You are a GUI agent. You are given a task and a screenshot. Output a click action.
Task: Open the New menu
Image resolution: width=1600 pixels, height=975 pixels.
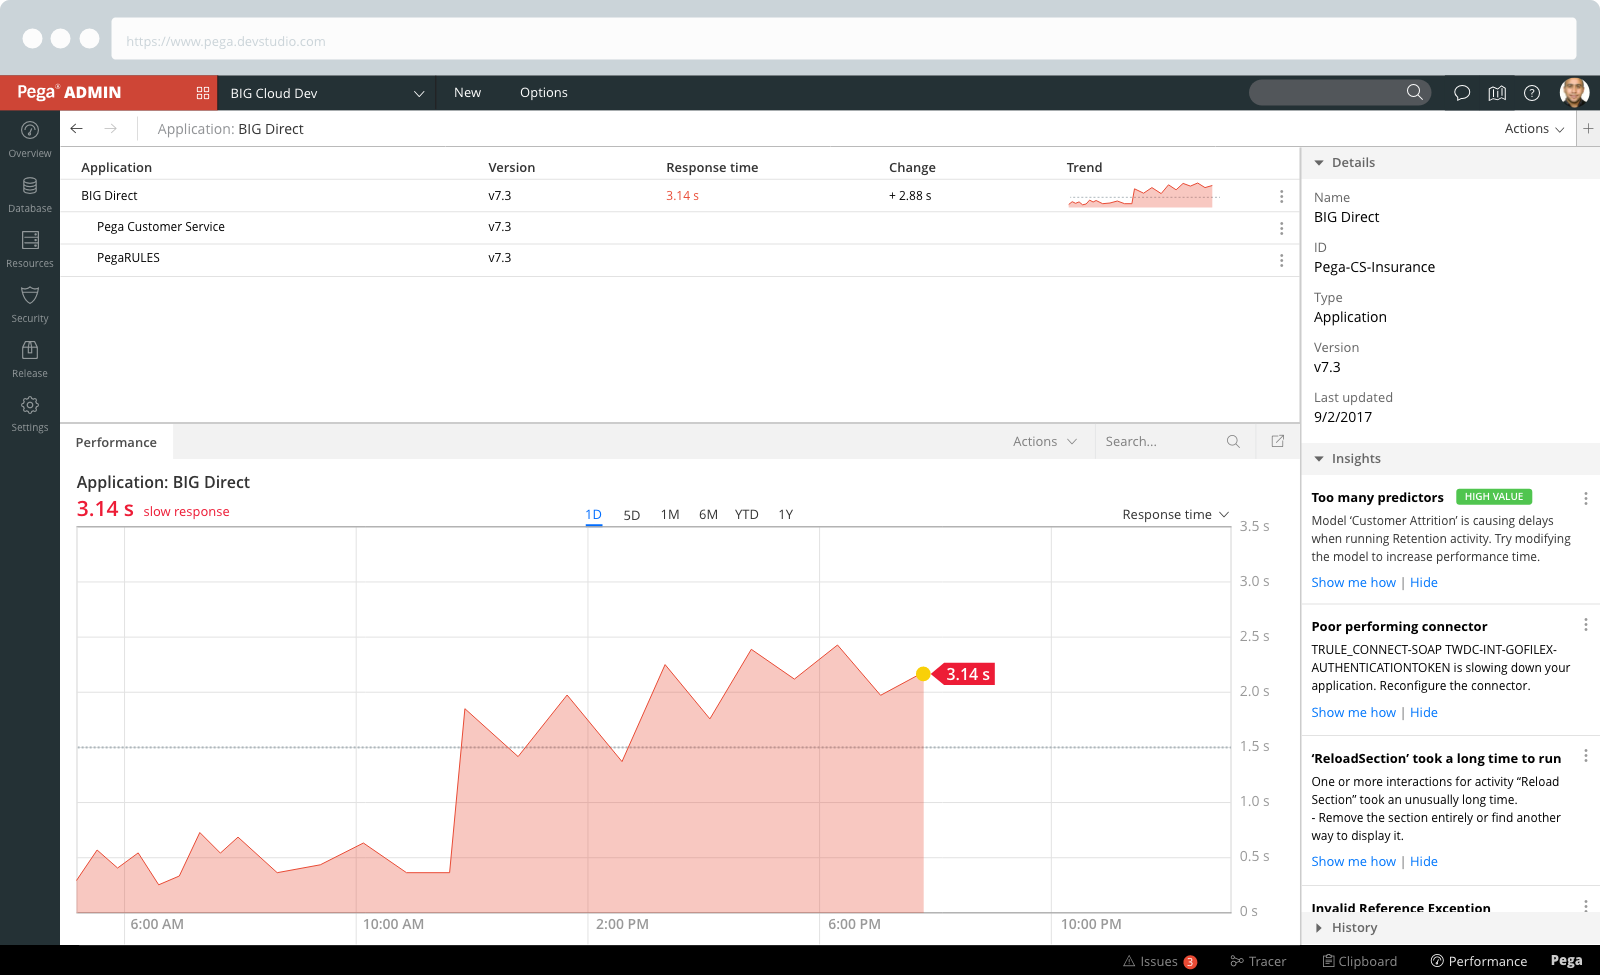(467, 92)
